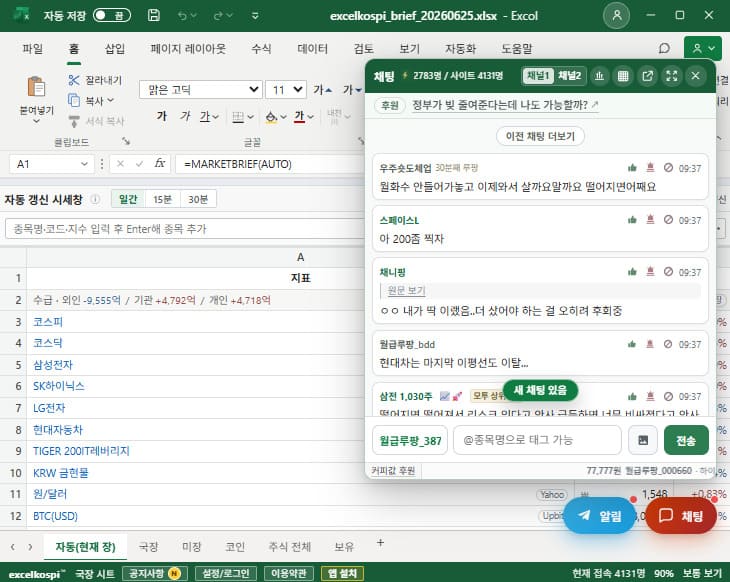Block the 채니핑 user with ban icon
The image size is (730, 582).
click(668, 271)
